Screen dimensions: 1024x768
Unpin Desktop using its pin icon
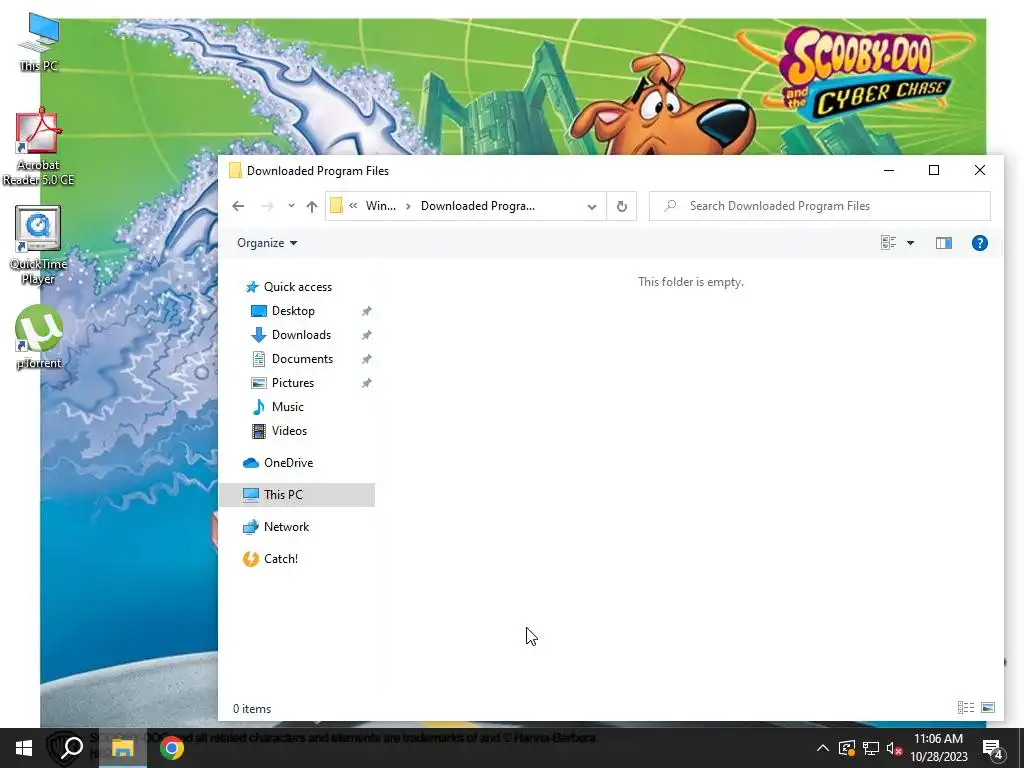[366, 312]
